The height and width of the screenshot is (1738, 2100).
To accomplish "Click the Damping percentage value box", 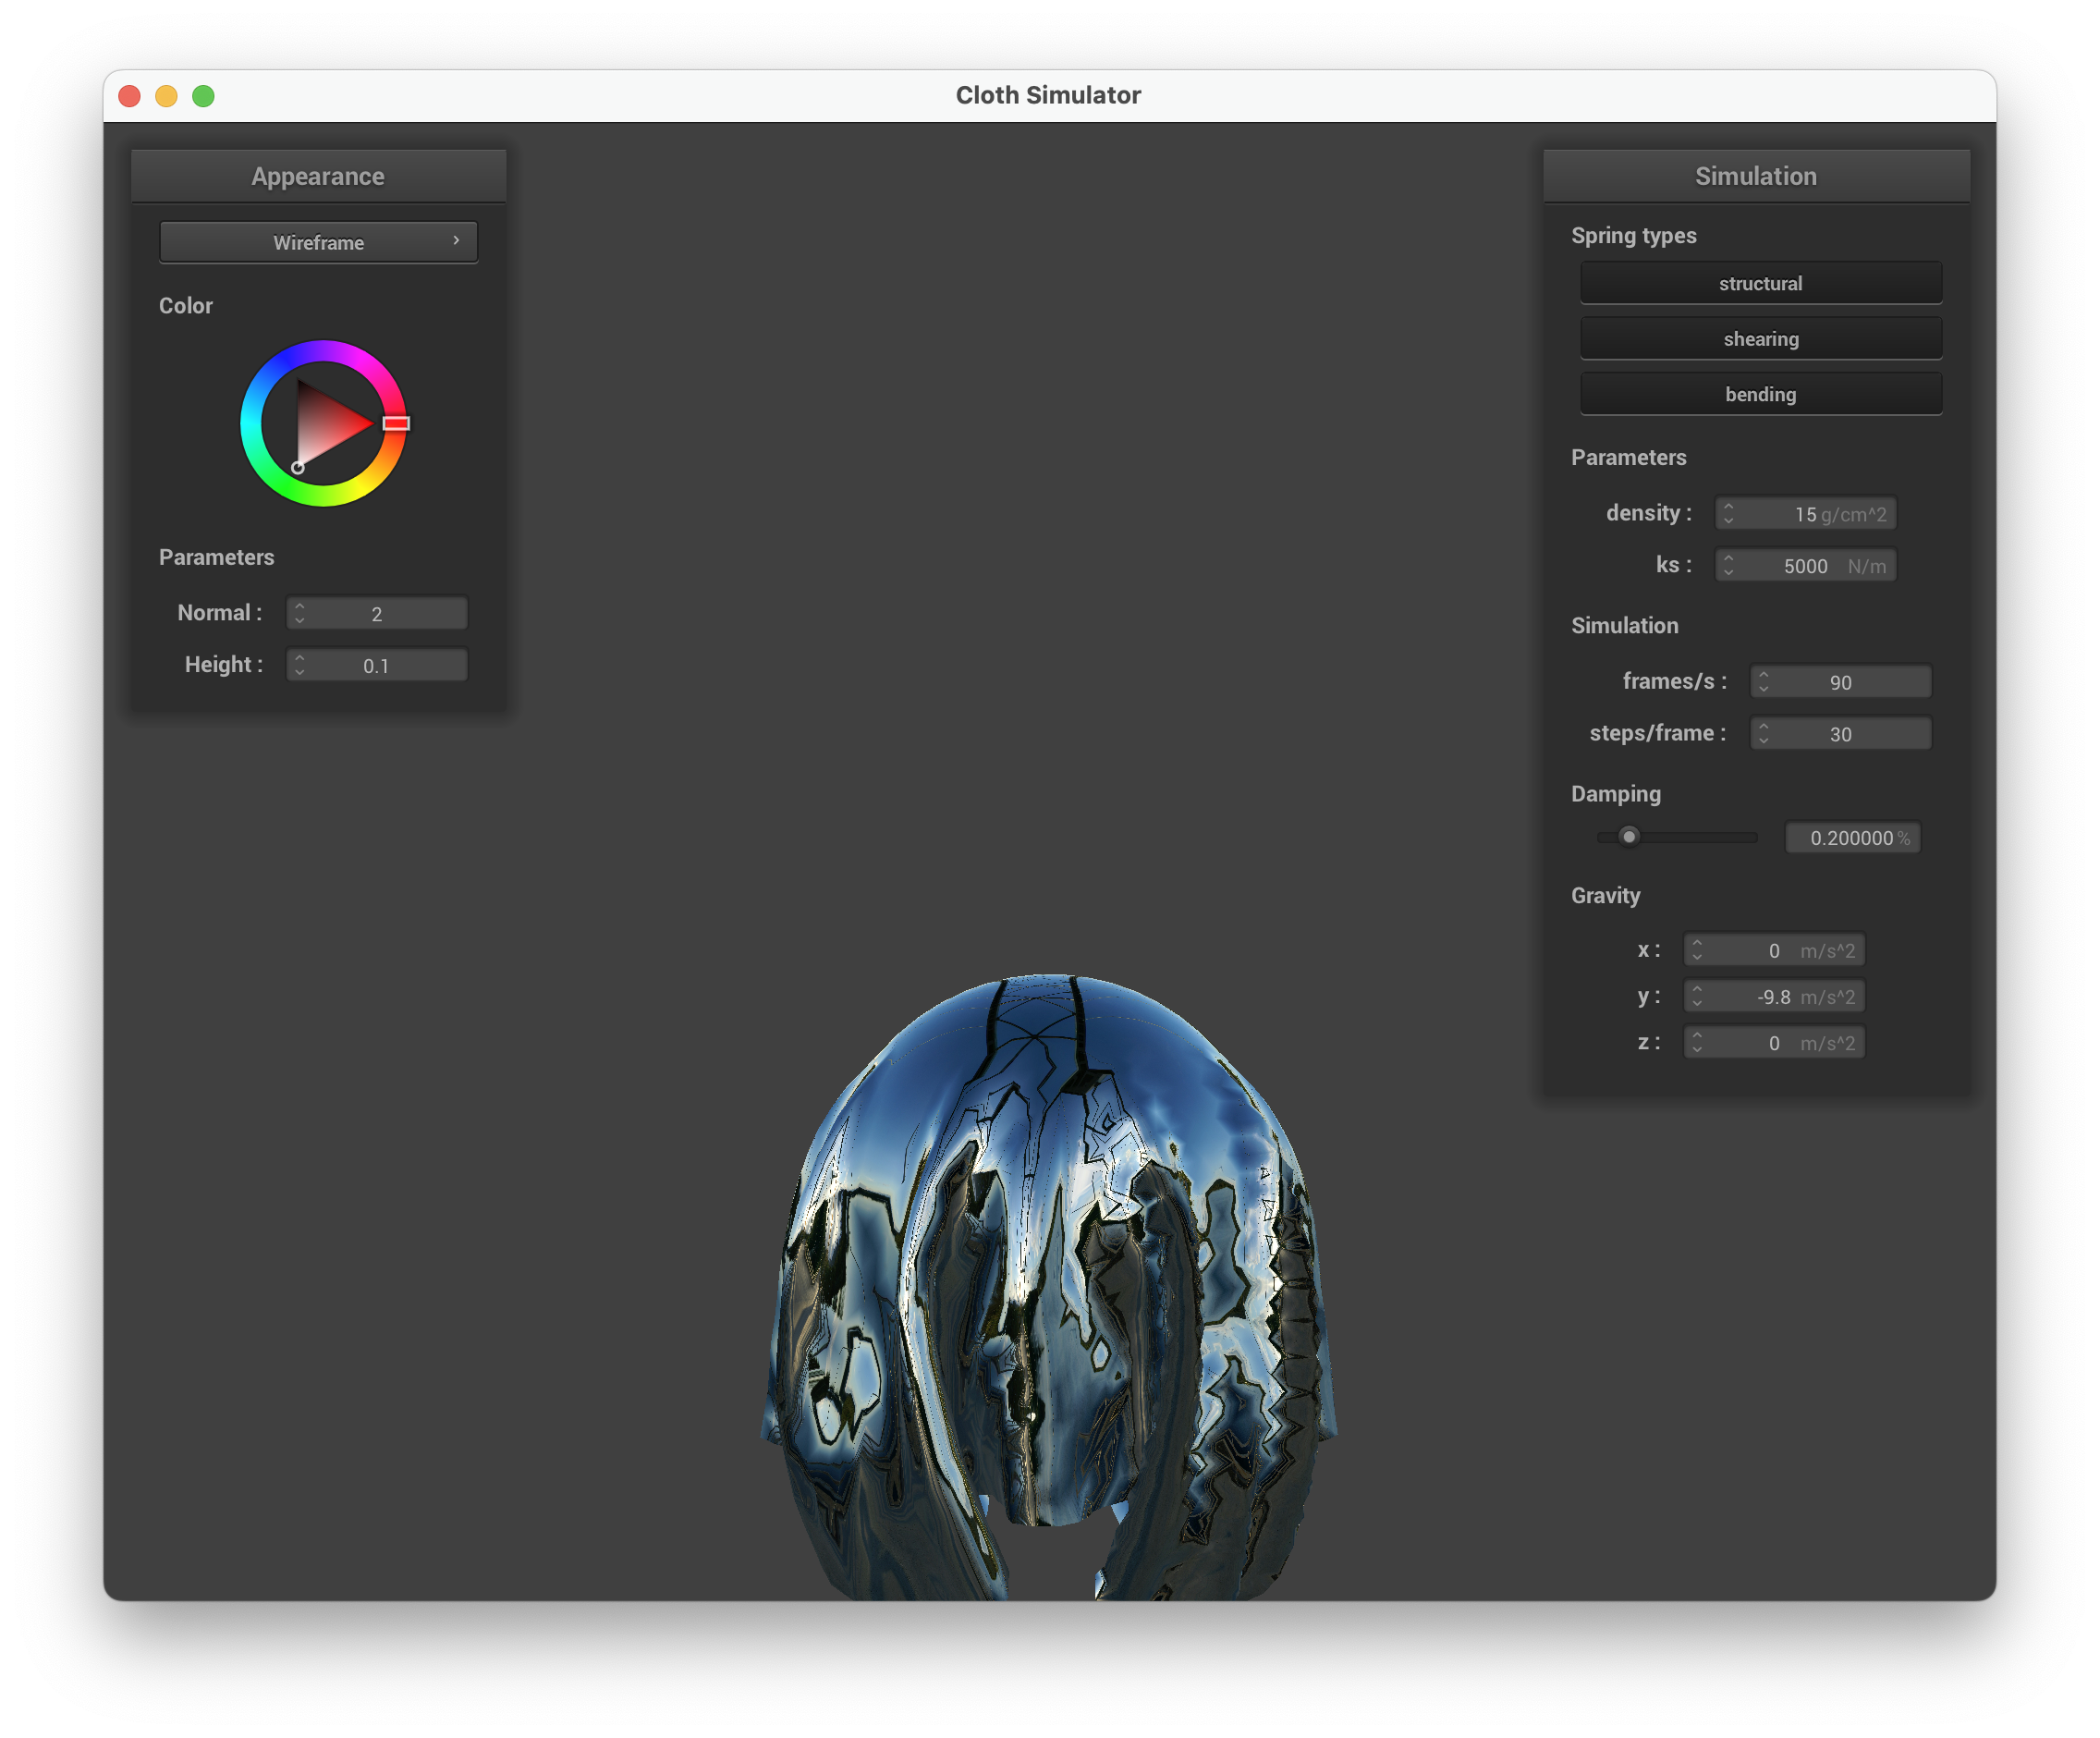I will (1852, 837).
